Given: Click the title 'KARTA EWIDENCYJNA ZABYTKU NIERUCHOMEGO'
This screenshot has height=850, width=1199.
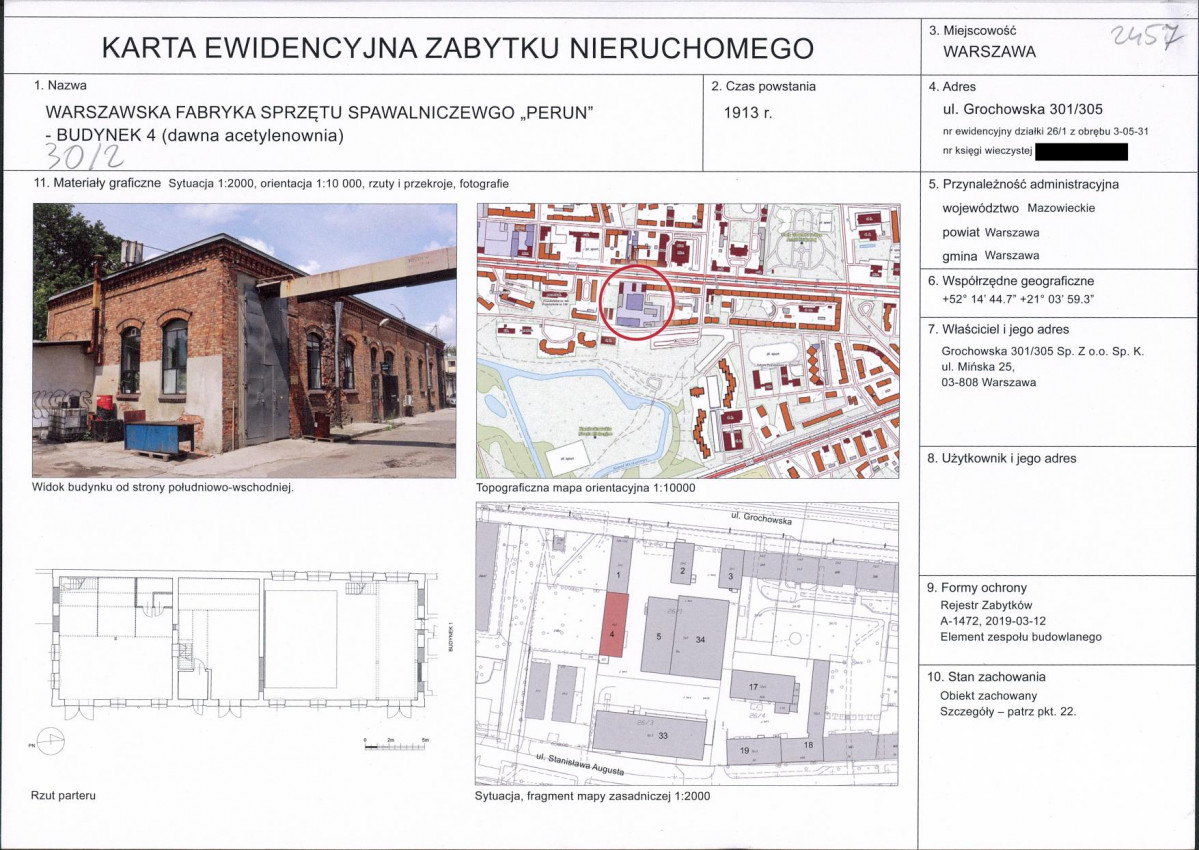Looking at the screenshot, I should pos(457,48).
